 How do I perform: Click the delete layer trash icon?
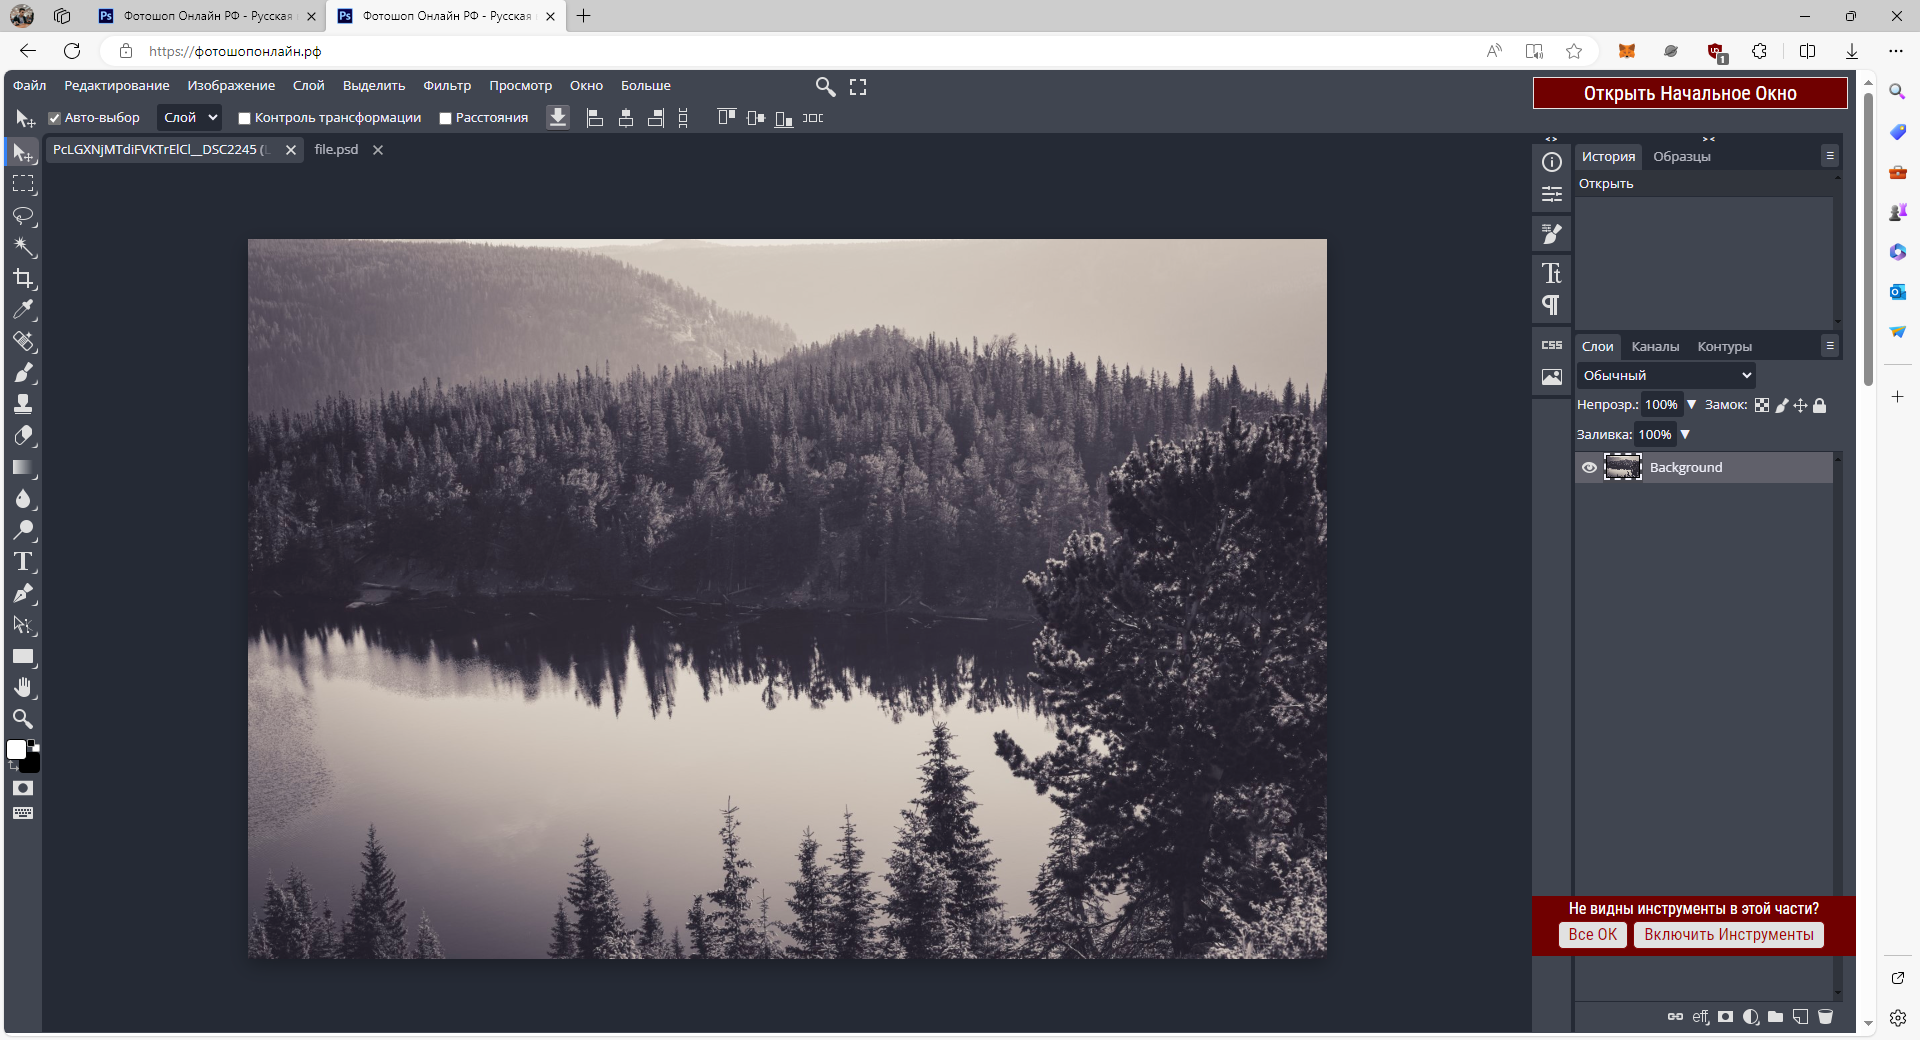click(x=1825, y=1017)
